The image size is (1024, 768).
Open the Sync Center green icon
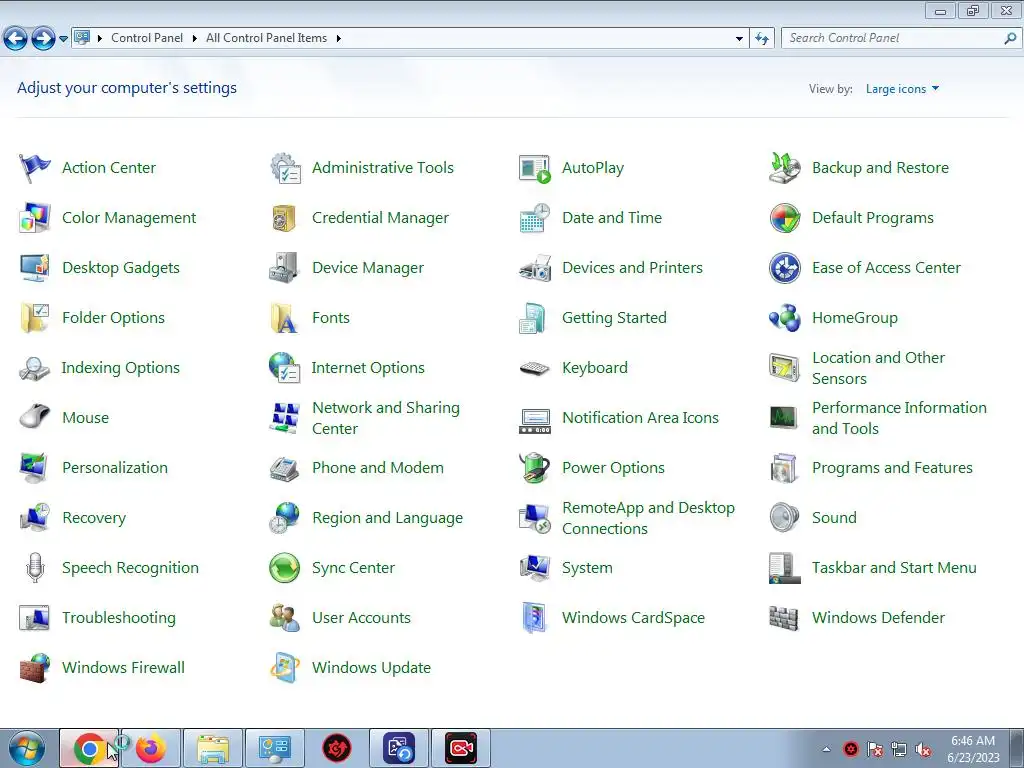pos(285,568)
